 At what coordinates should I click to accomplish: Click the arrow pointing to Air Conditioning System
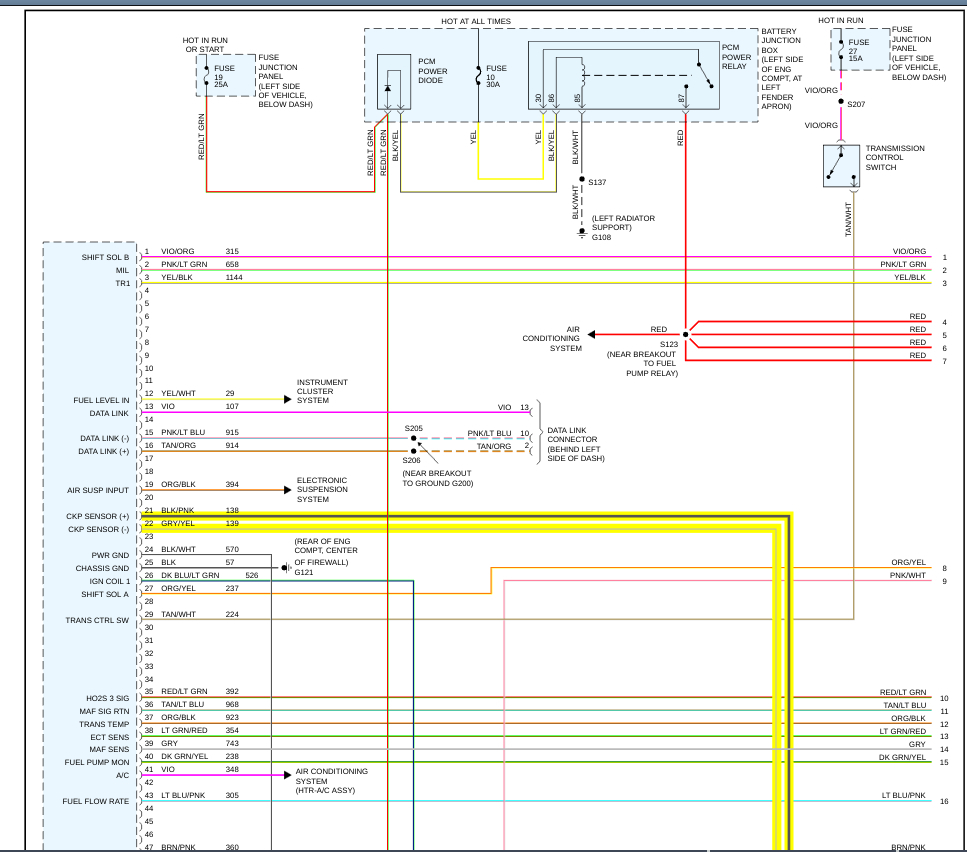tap(592, 334)
